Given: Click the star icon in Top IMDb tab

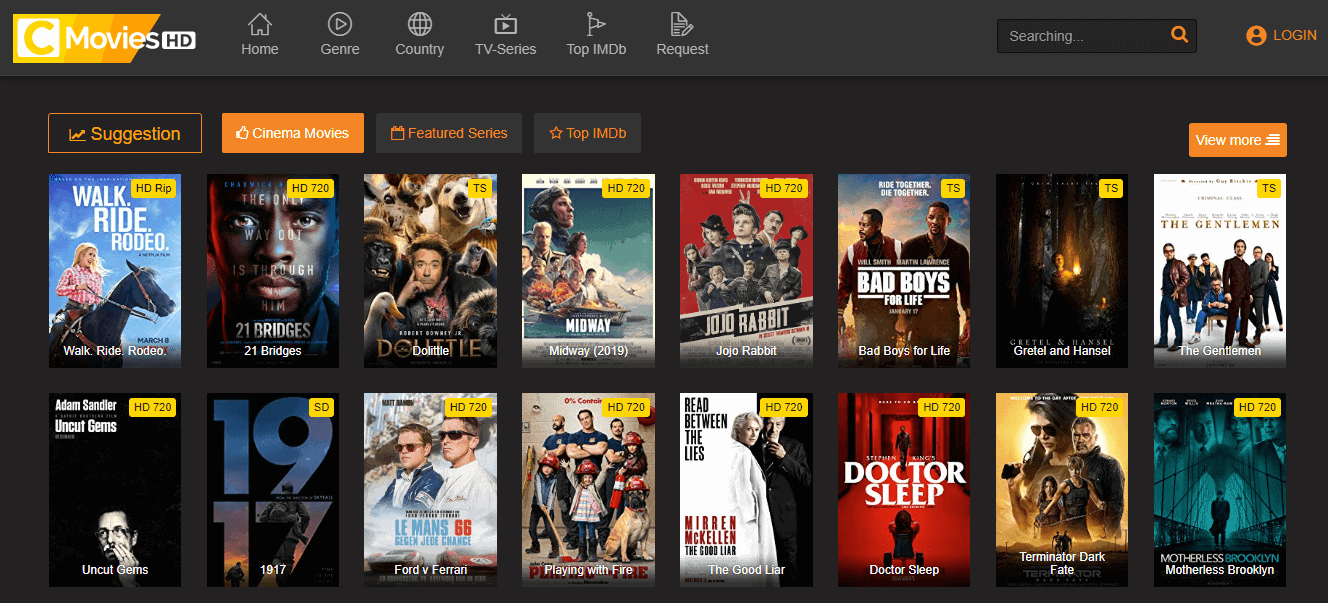Looking at the screenshot, I should pyautogui.click(x=556, y=132).
